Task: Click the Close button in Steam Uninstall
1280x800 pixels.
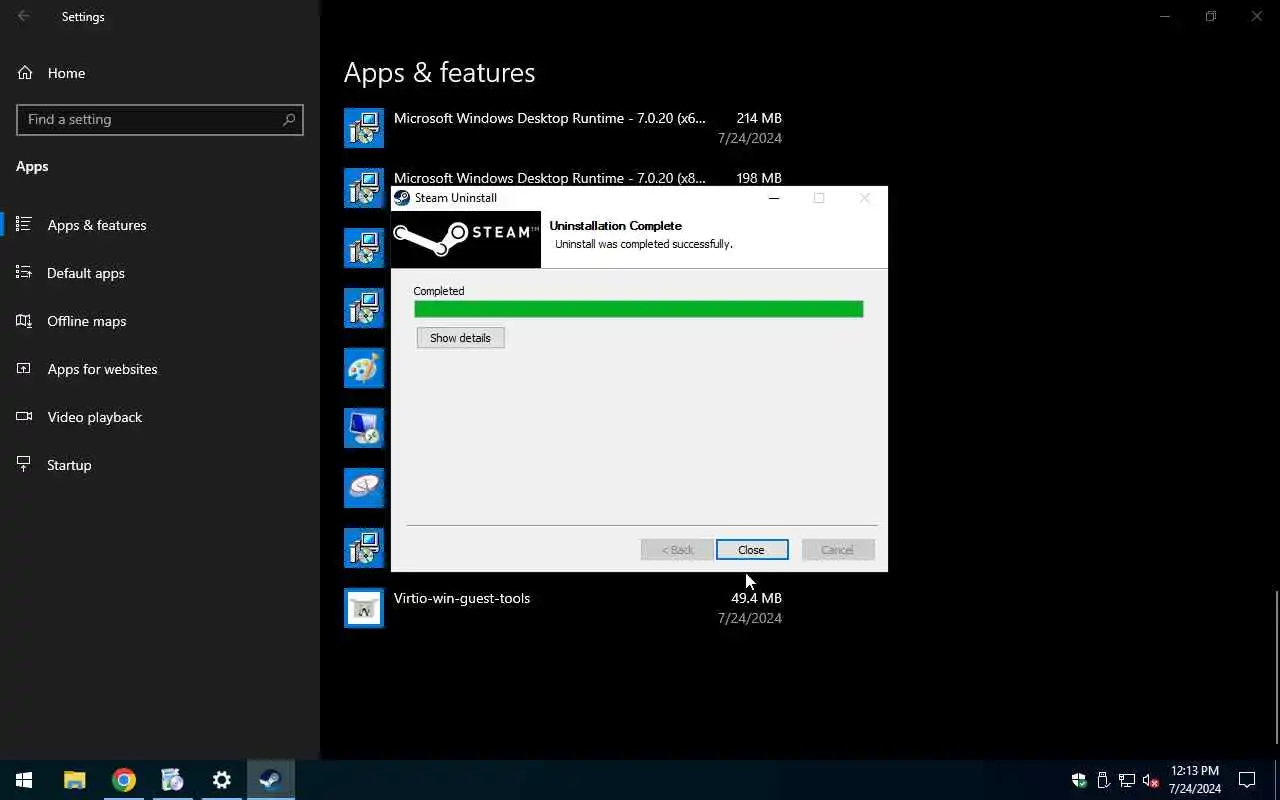Action: (751, 549)
